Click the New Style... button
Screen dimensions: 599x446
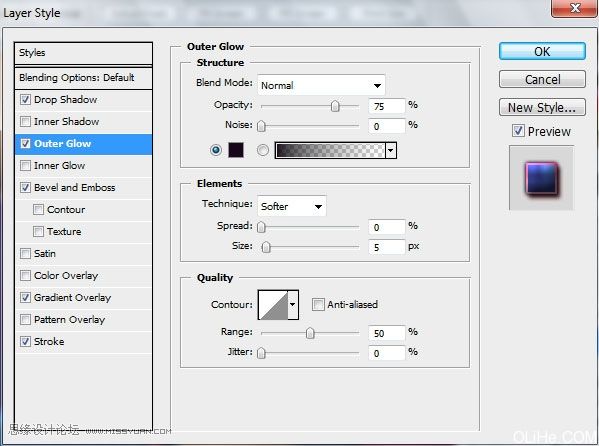(542, 107)
